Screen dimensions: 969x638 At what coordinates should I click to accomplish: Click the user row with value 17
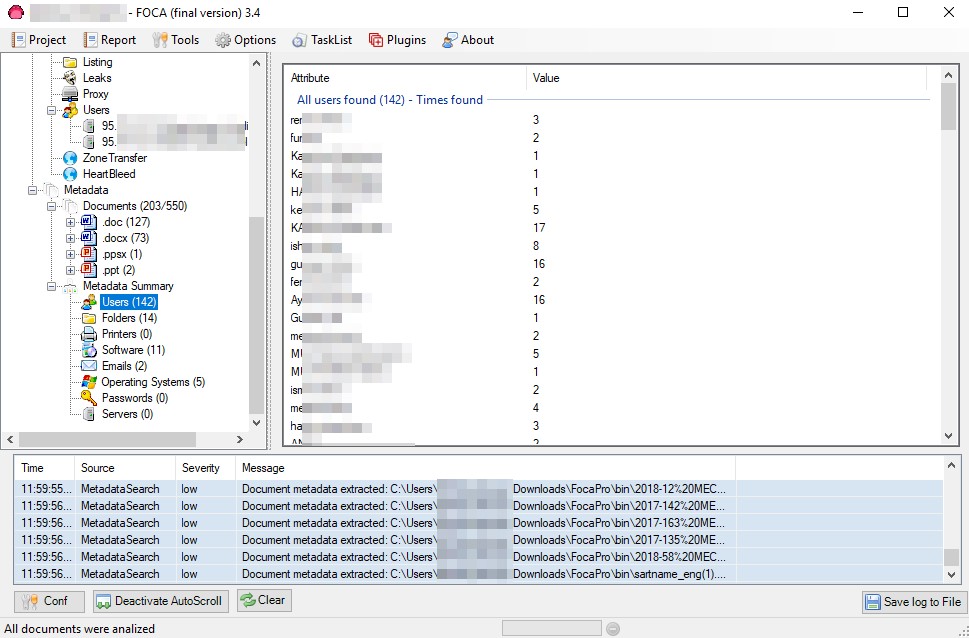[x=612, y=228]
